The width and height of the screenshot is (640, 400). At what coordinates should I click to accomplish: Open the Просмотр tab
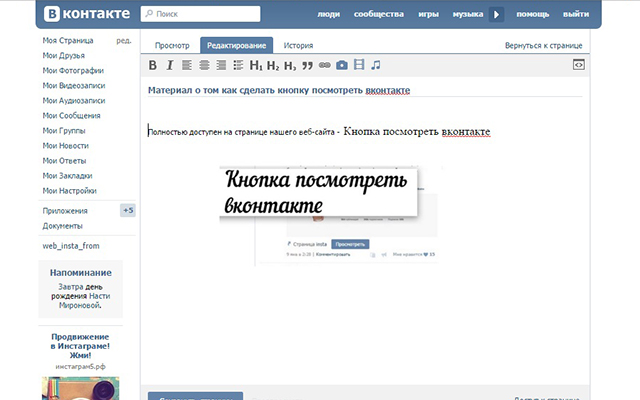click(172, 45)
